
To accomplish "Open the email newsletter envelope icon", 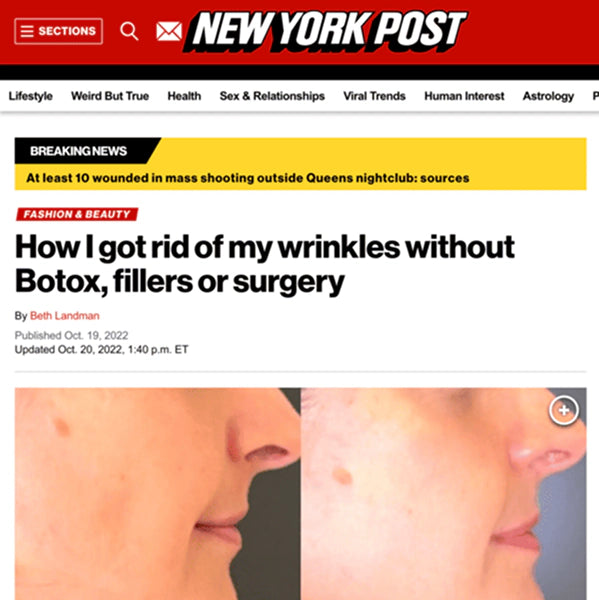I will [x=169, y=31].
